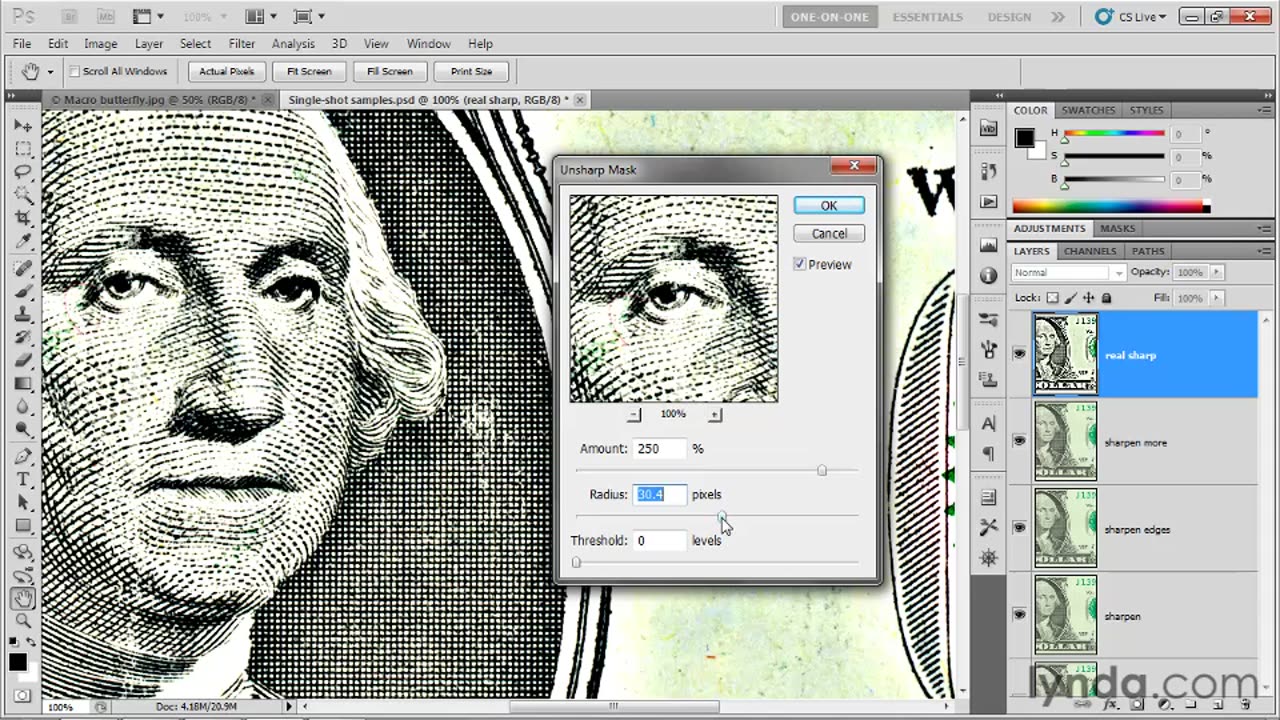Click the Fit Screen button
Viewport: 1280px width, 720px height.
309,71
